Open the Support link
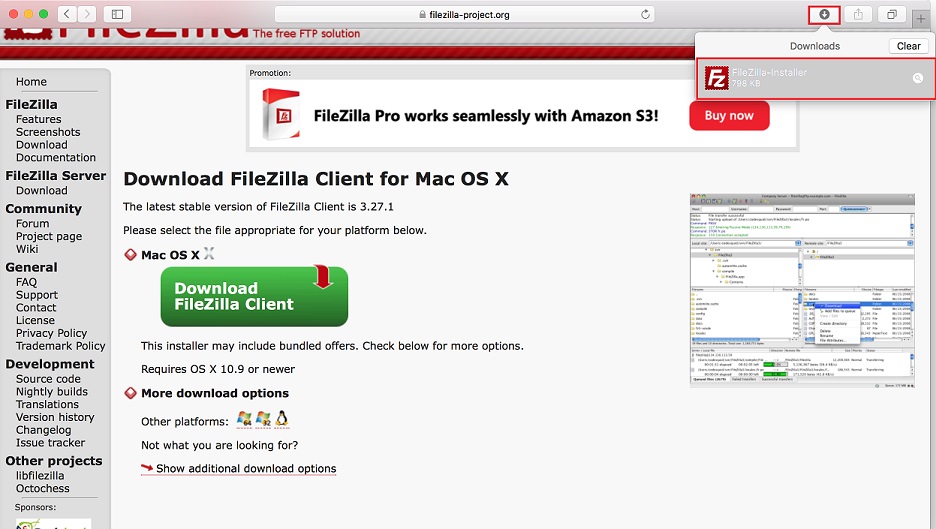 37,295
